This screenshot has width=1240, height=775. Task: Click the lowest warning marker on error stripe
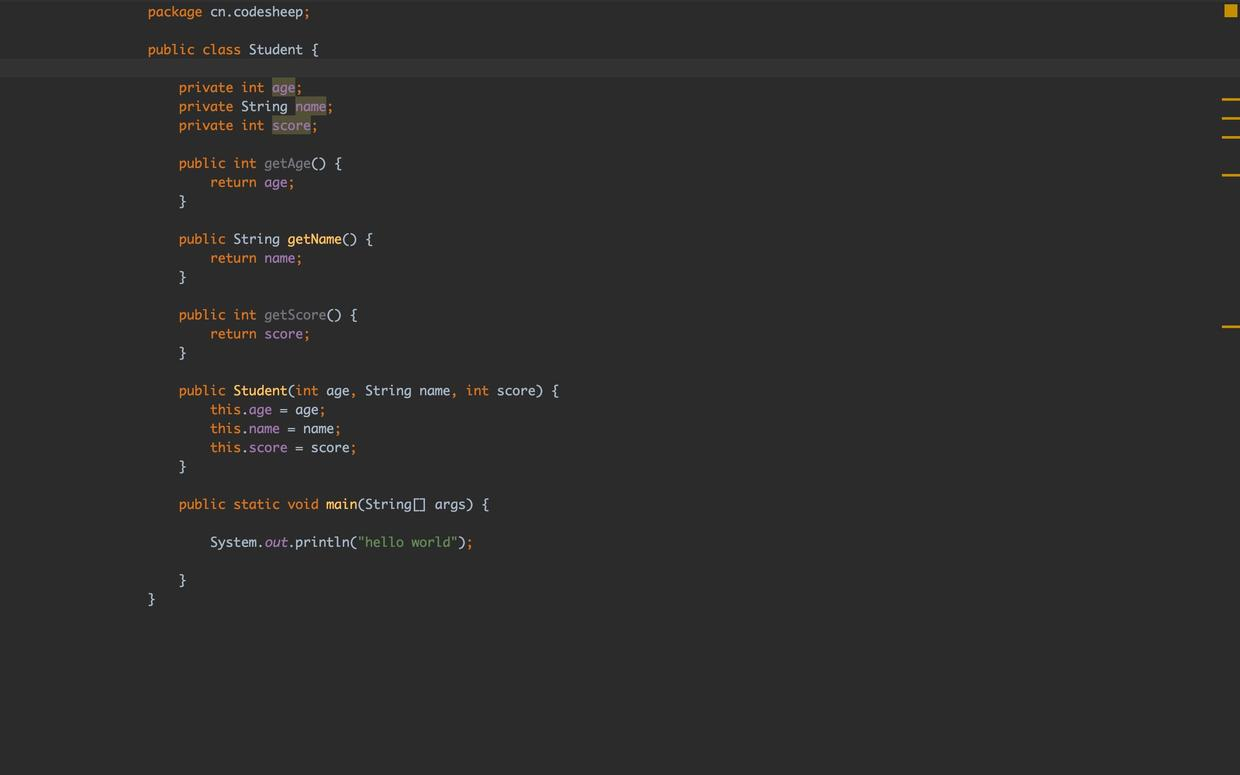(x=1231, y=326)
